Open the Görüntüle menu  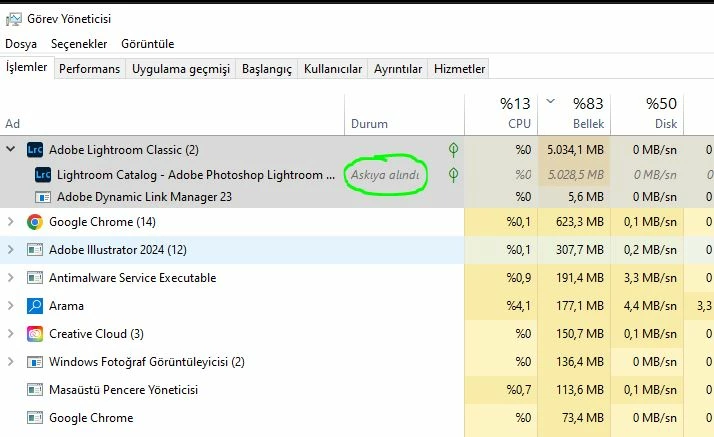coord(148,44)
